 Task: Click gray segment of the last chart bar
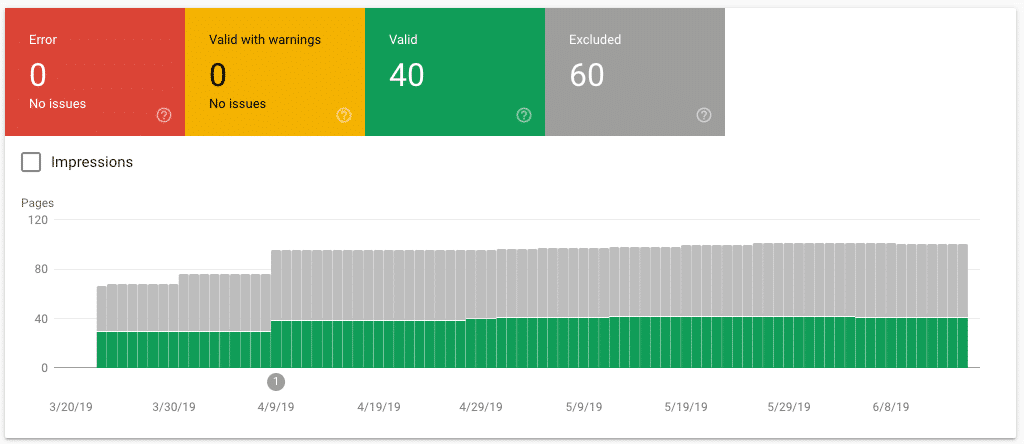(x=962, y=280)
